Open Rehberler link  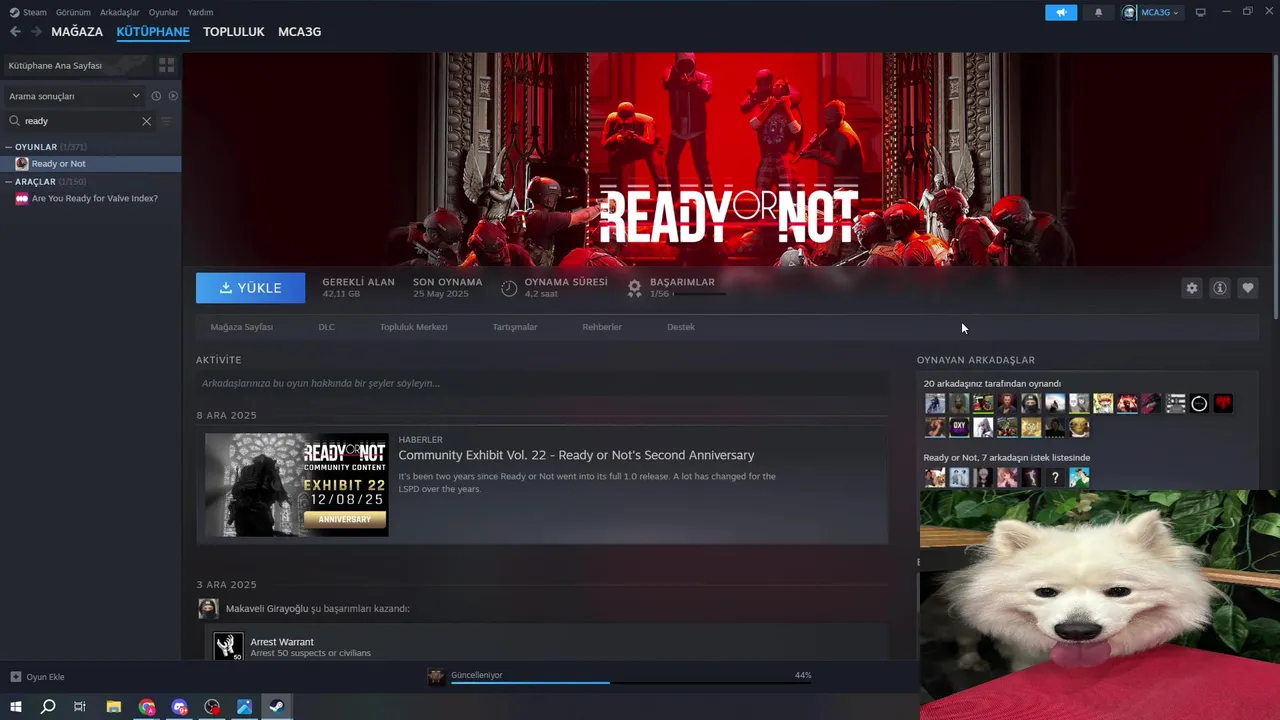pos(602,327)
